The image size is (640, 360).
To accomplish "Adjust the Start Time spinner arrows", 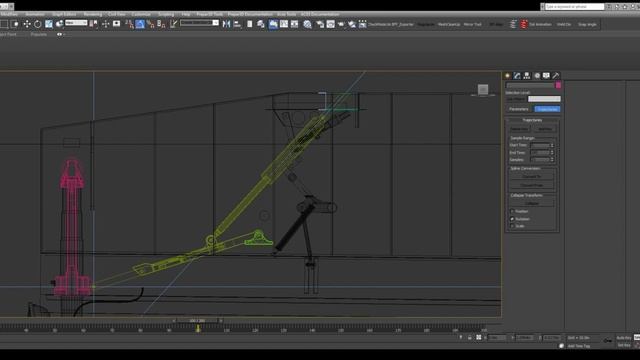I will pyautogui.click(x=552, y=145).
